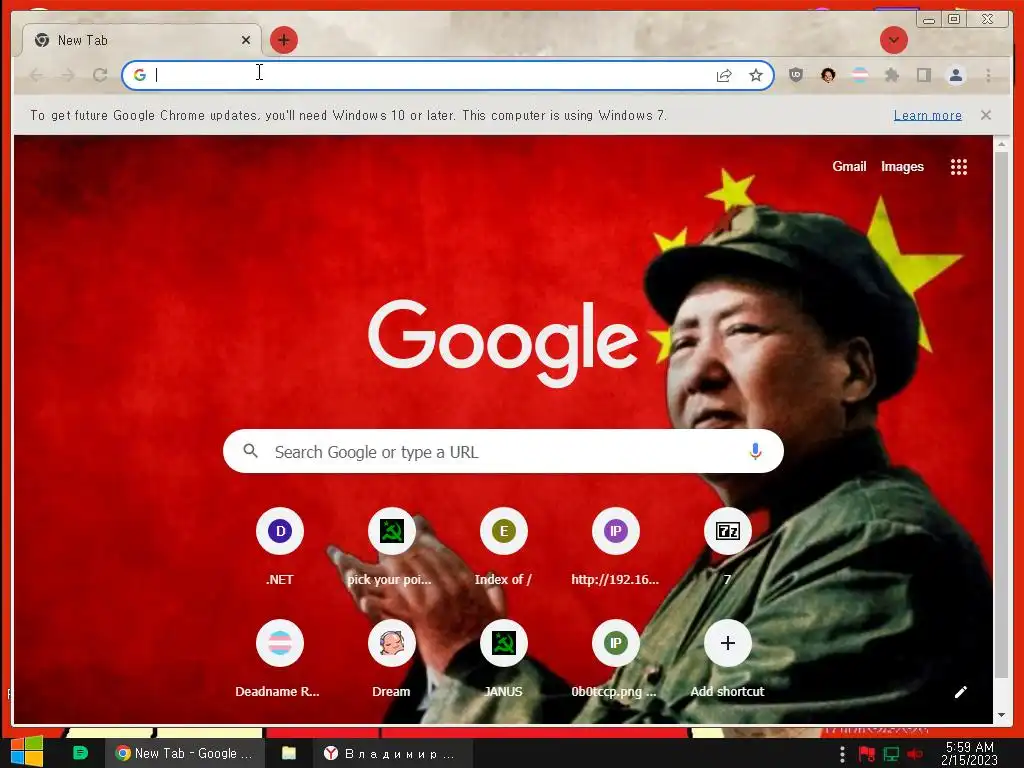Click the red flag tray icon
The height and width of the screenshot is (768, 1024).
866,755
